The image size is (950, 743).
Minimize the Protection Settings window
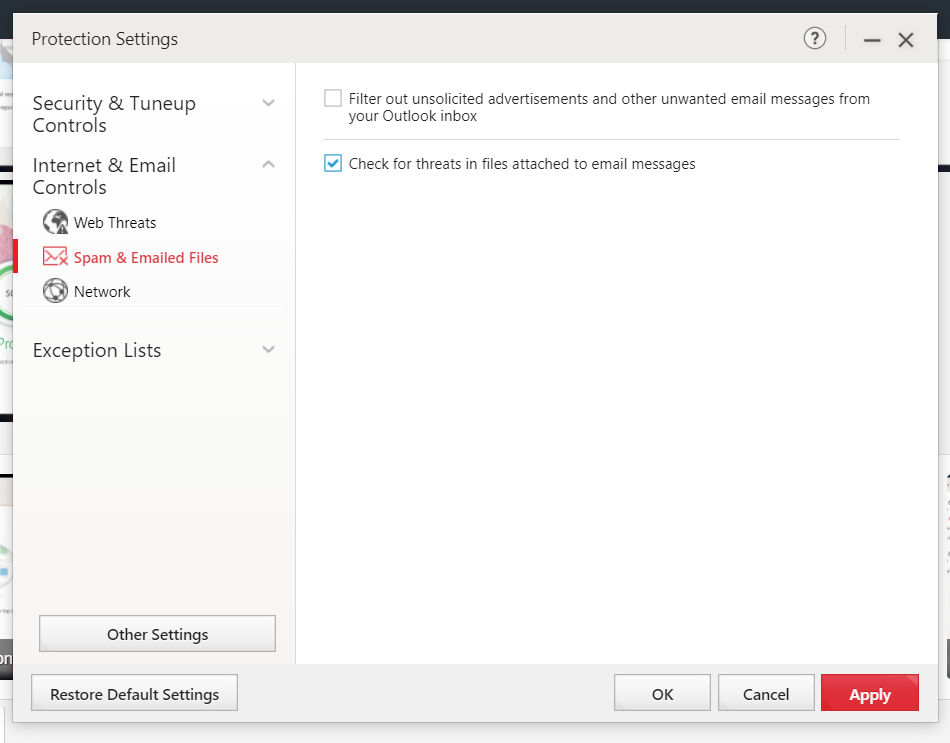click(x=872, y=40)
